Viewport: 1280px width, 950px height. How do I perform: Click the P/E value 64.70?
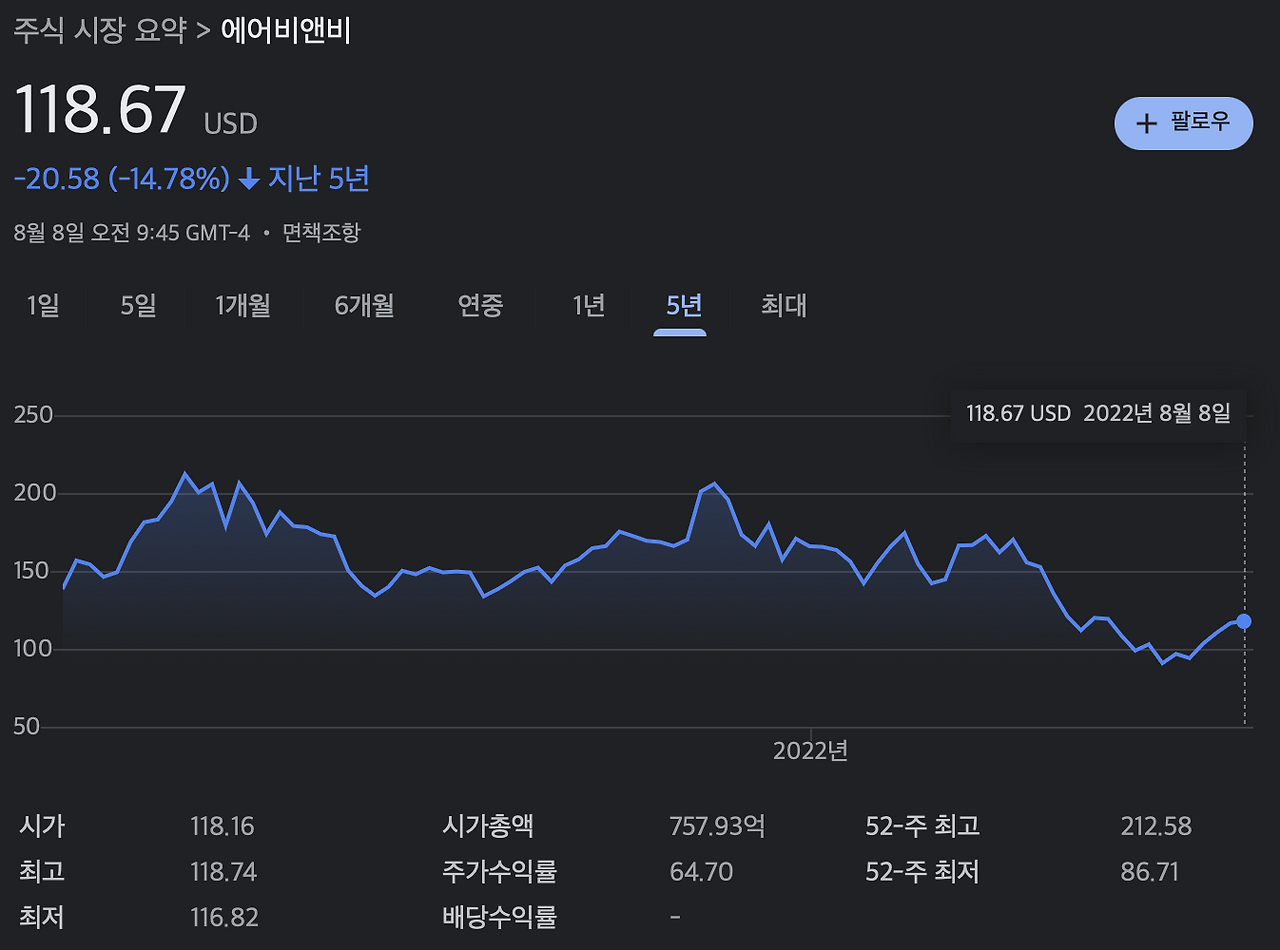[x=701, y=872]
